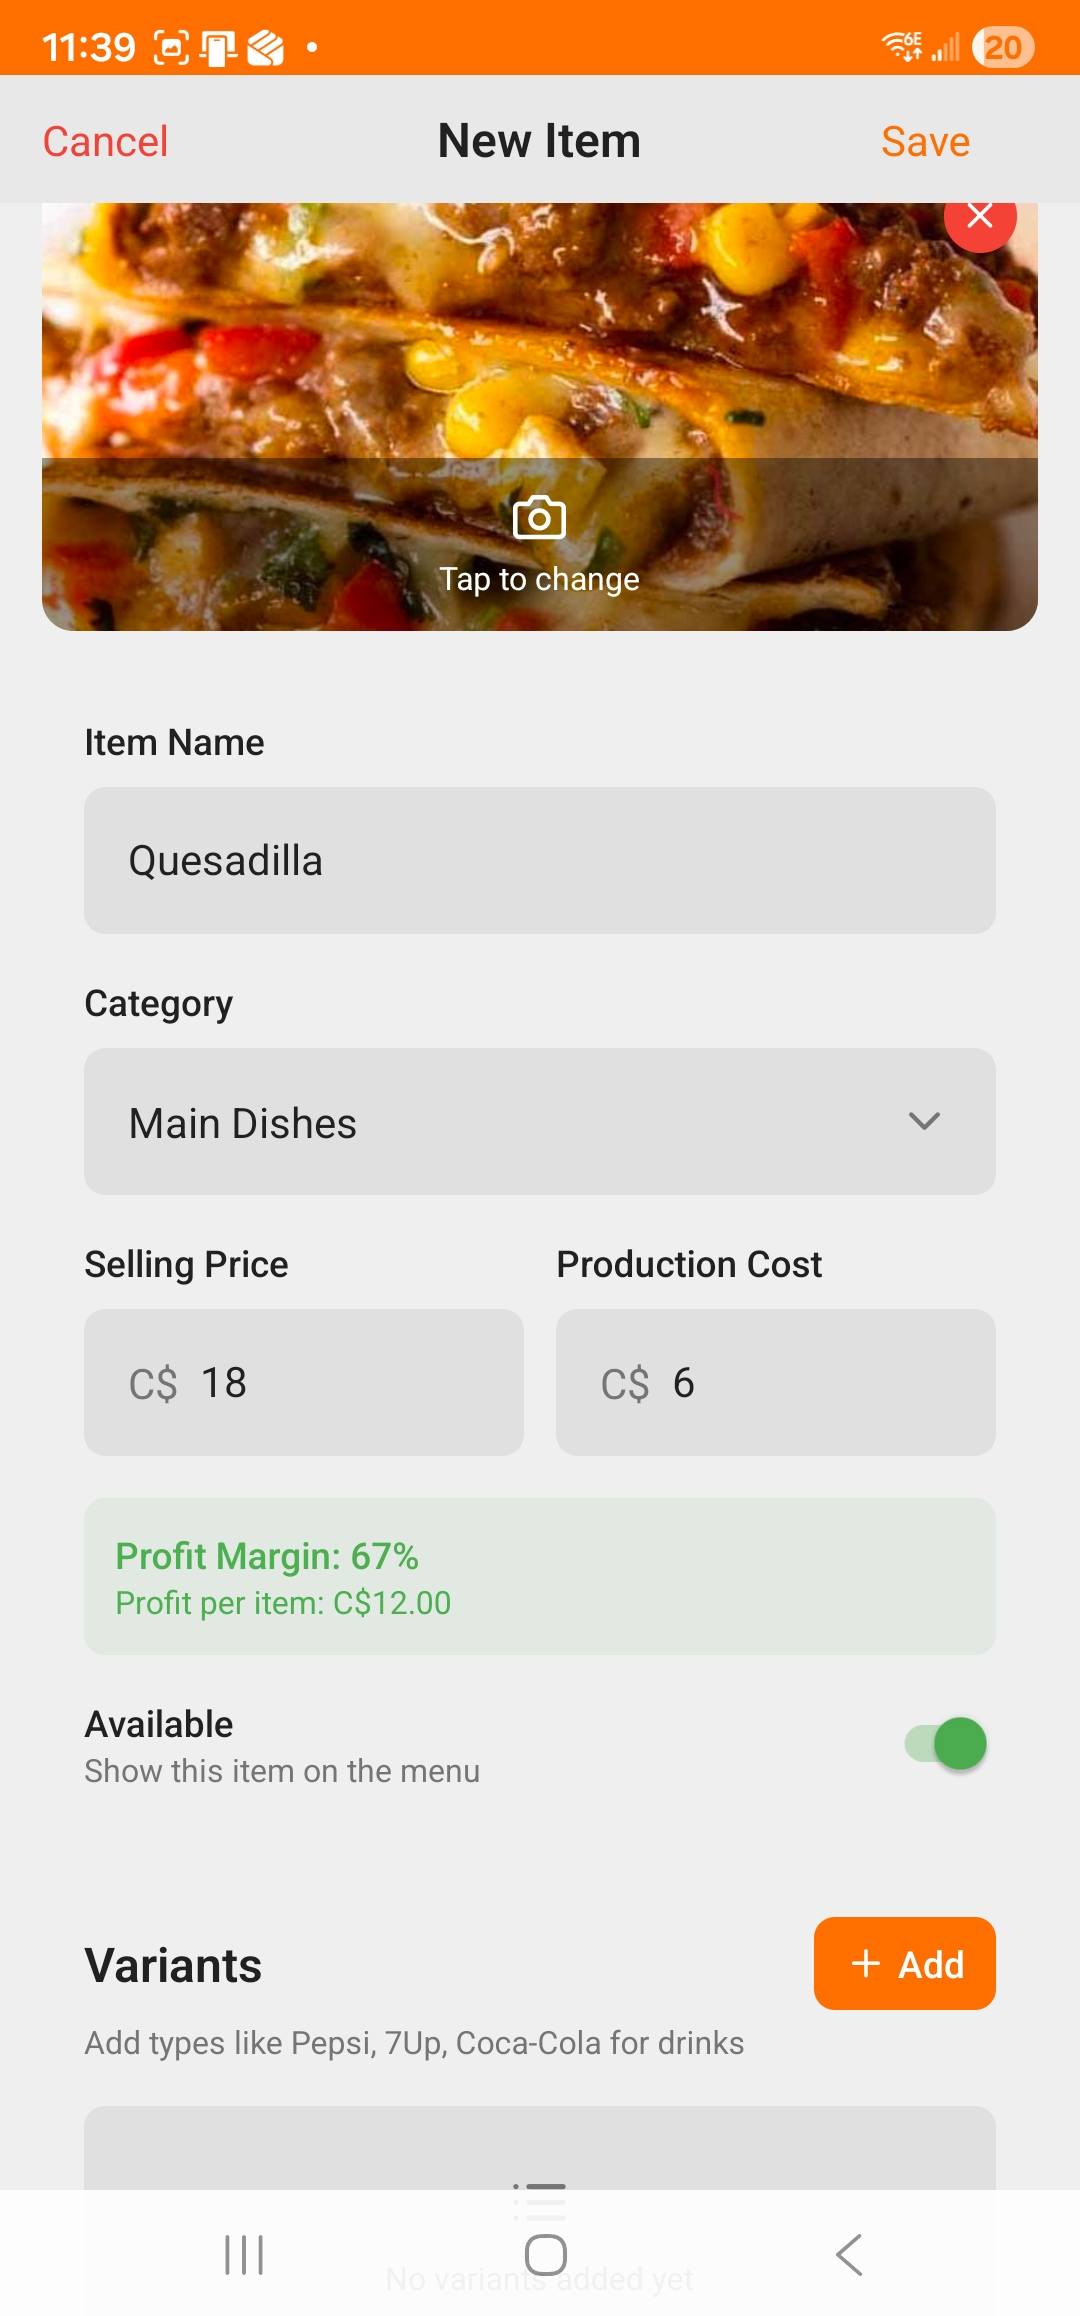
Task: Toggle the Available switch off
Action: [x=946, y=1744]
